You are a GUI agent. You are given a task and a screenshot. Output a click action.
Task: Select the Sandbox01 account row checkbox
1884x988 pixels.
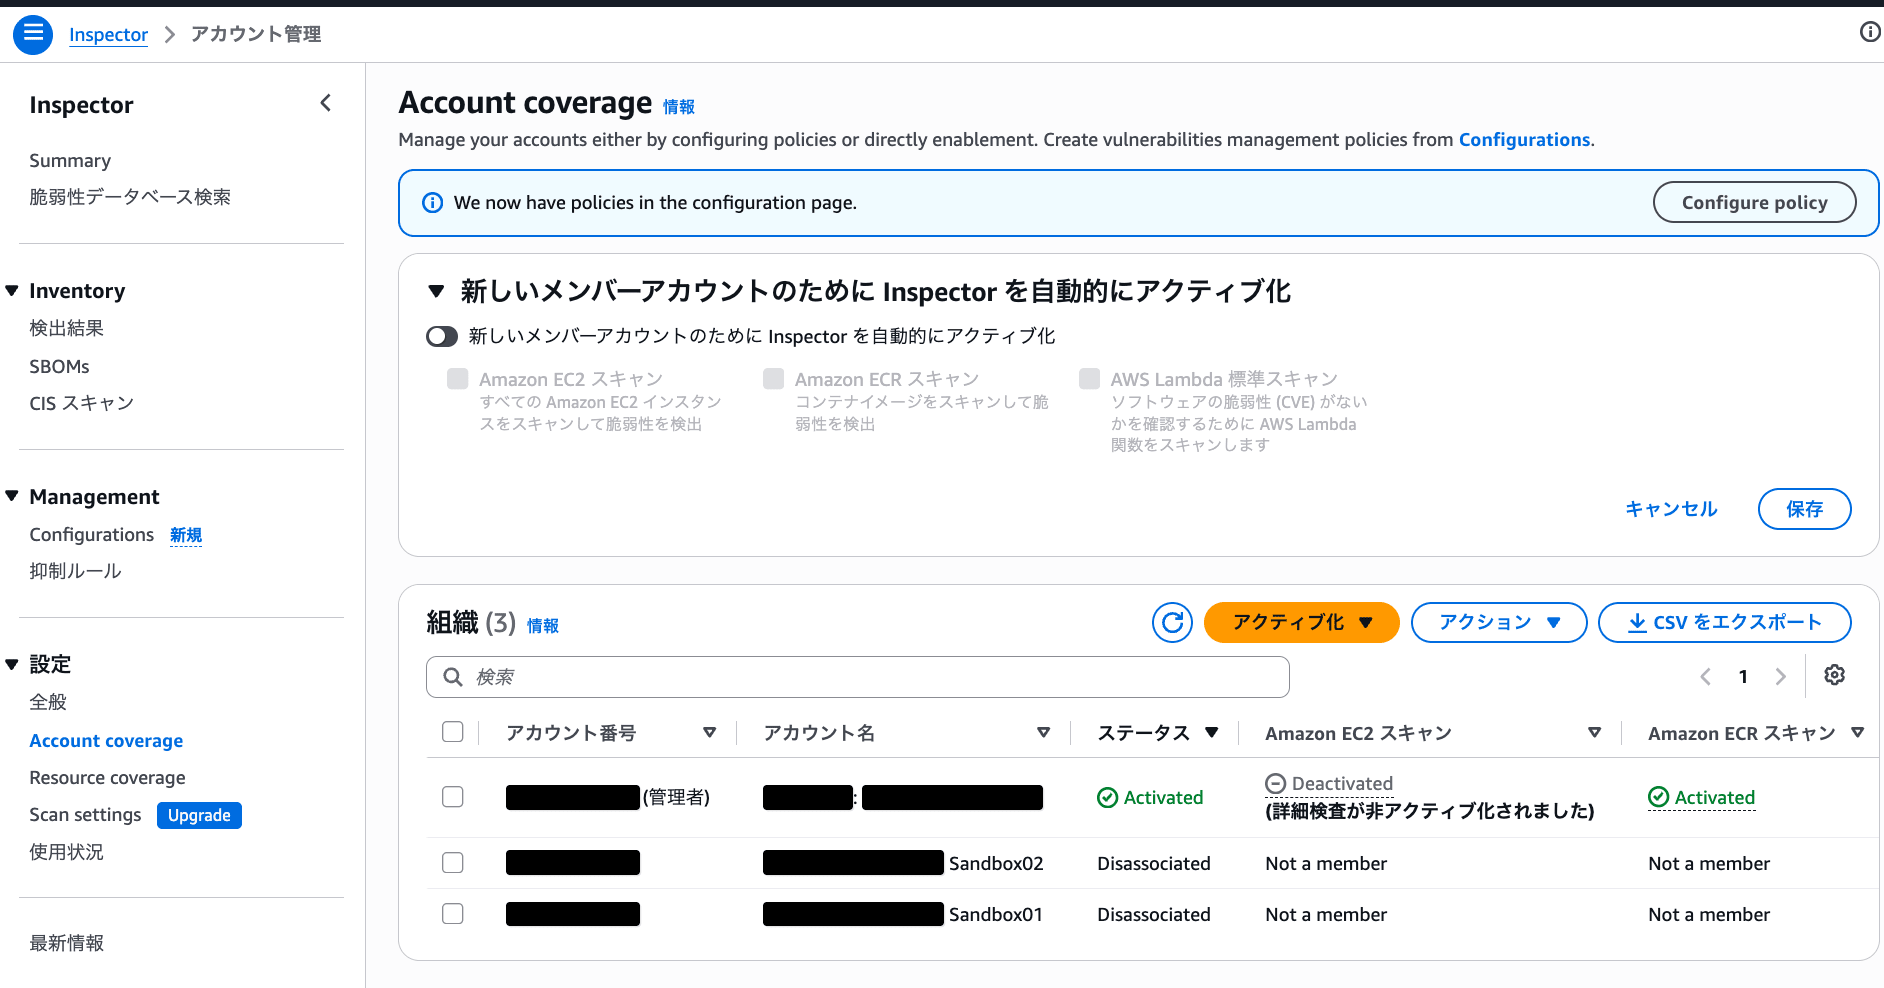453,914
